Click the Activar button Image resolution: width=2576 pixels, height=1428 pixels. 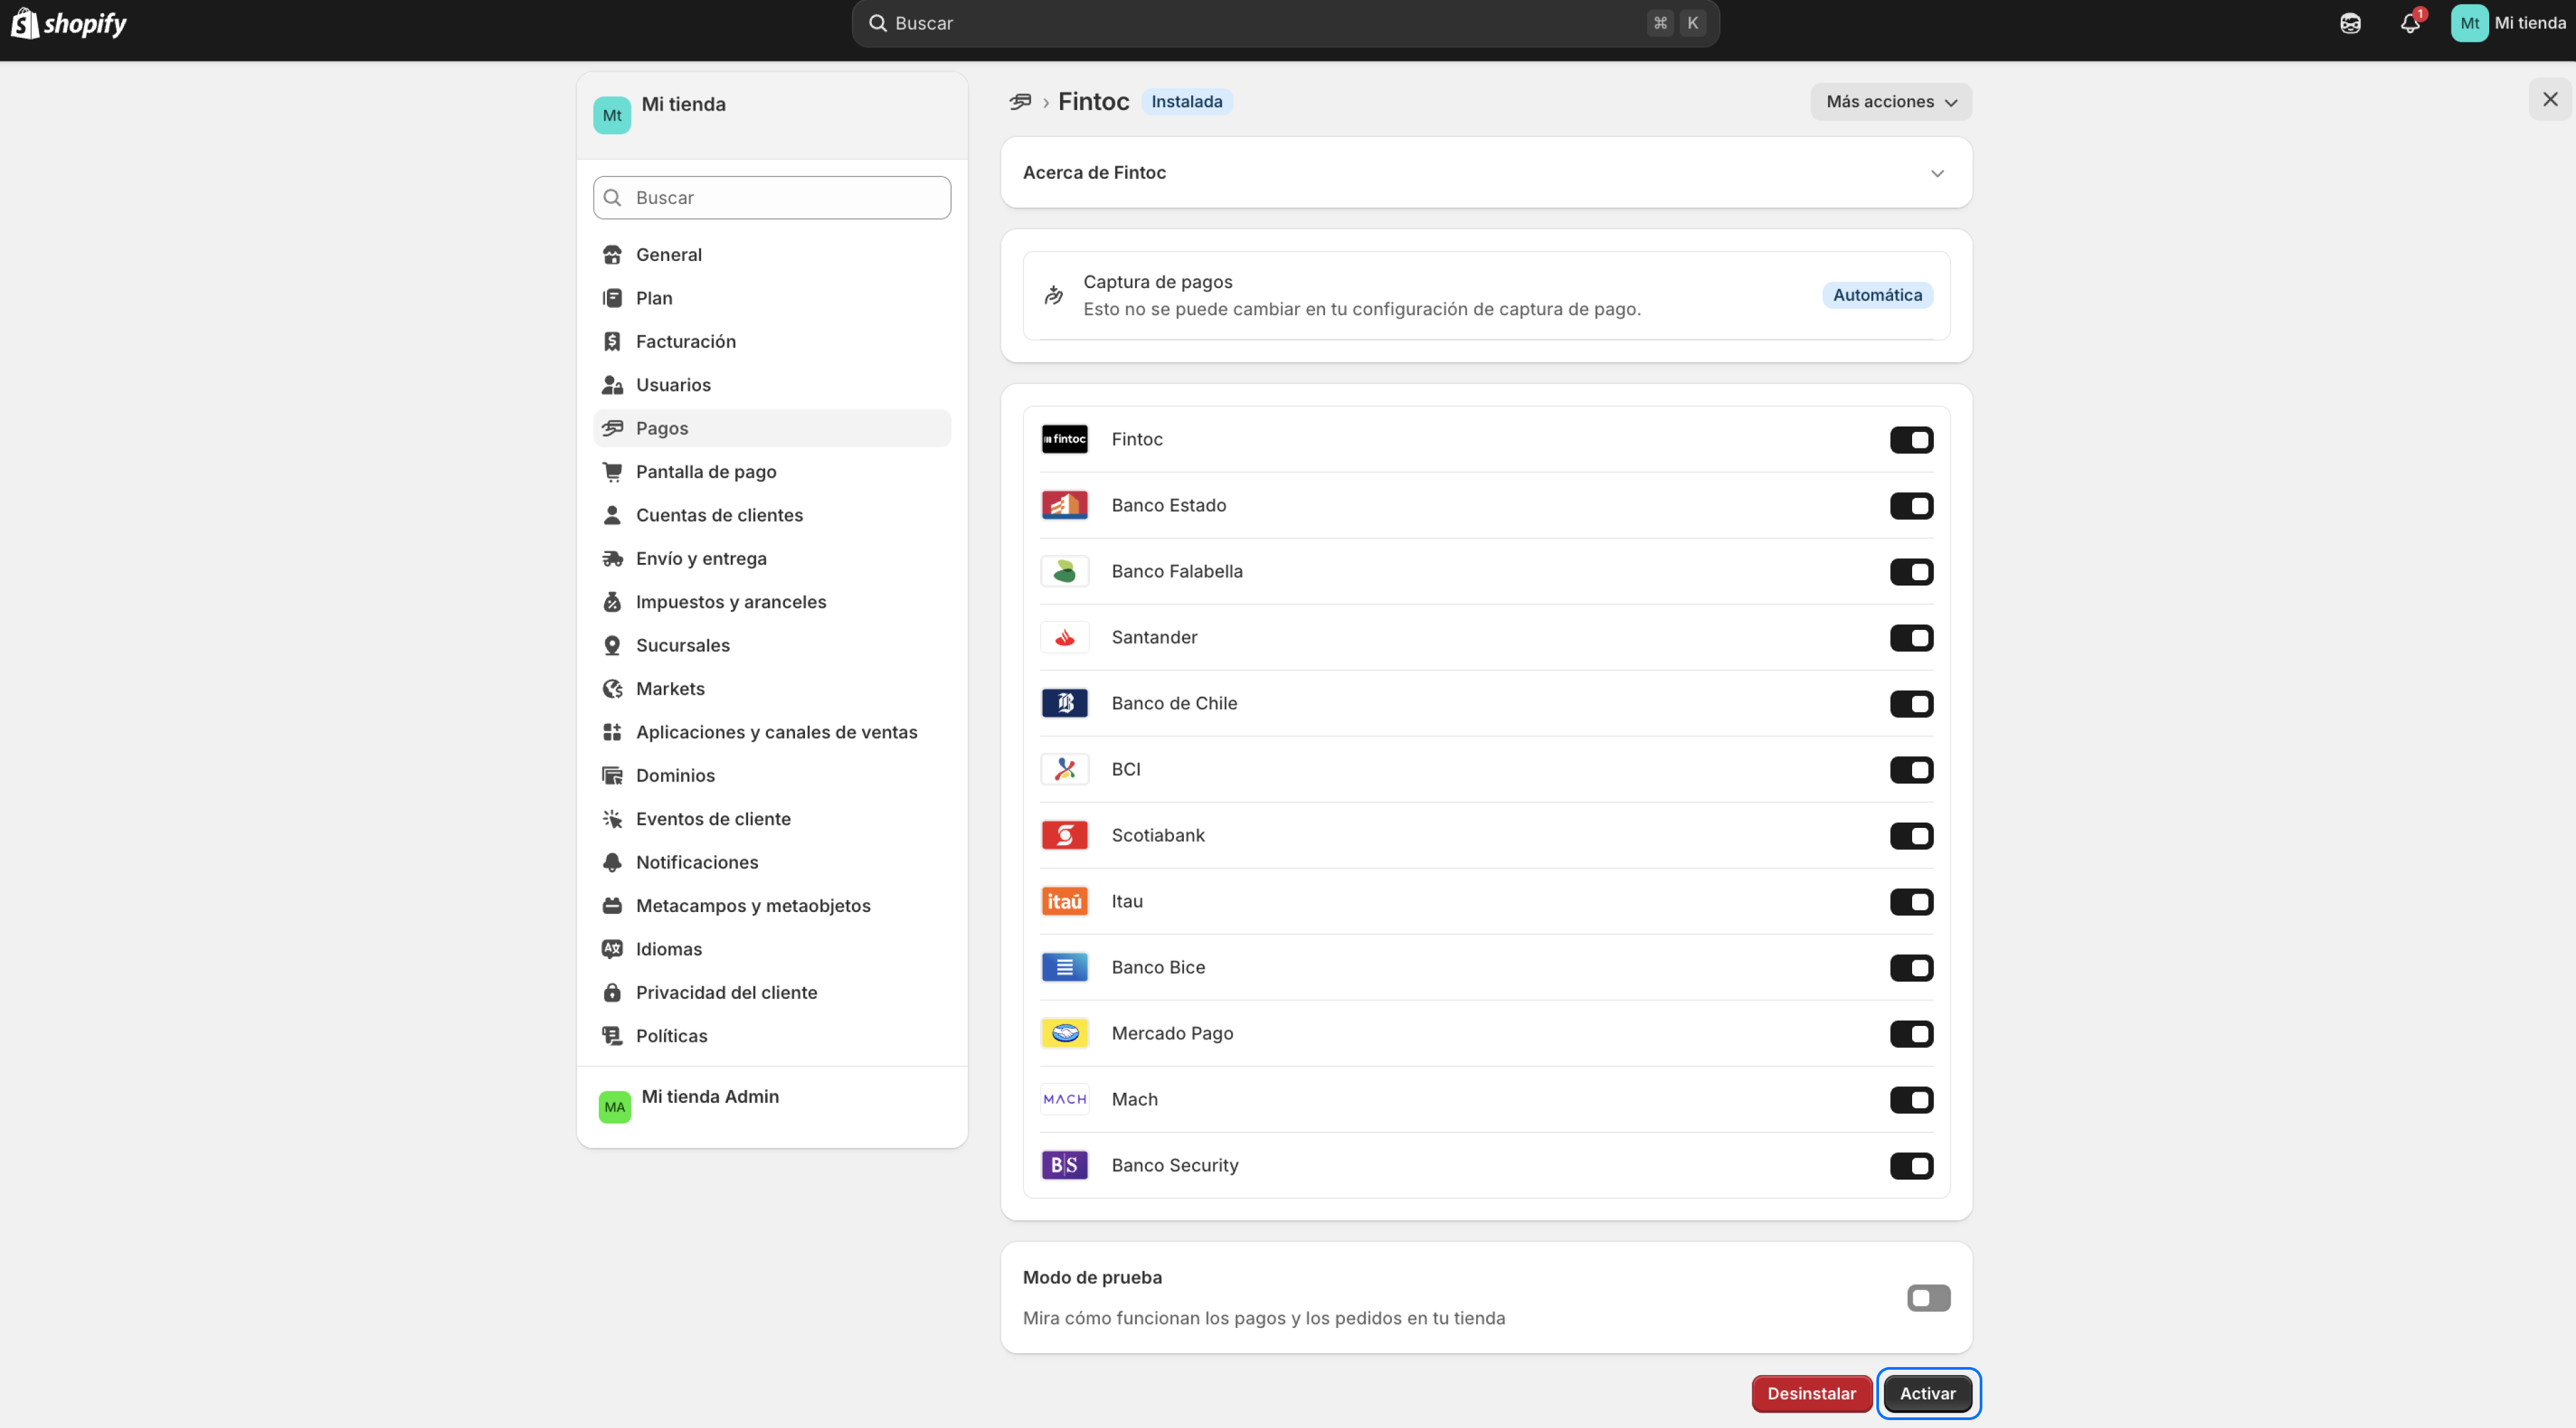pos(1927,1393)
